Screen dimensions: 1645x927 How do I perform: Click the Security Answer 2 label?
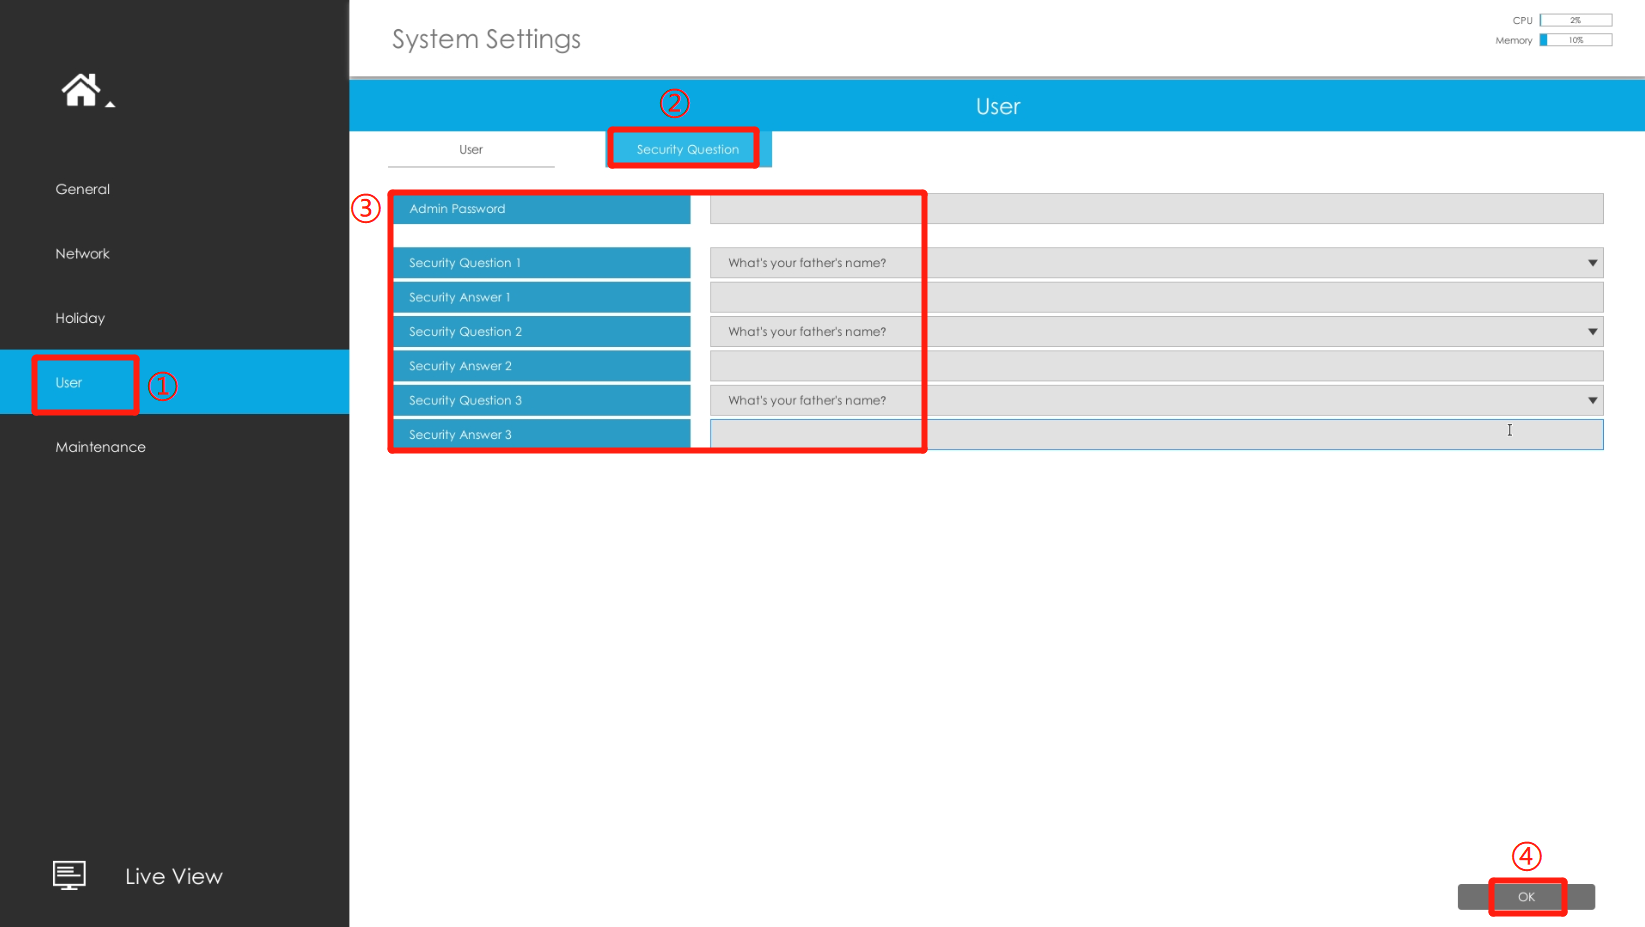coord(541,366)
